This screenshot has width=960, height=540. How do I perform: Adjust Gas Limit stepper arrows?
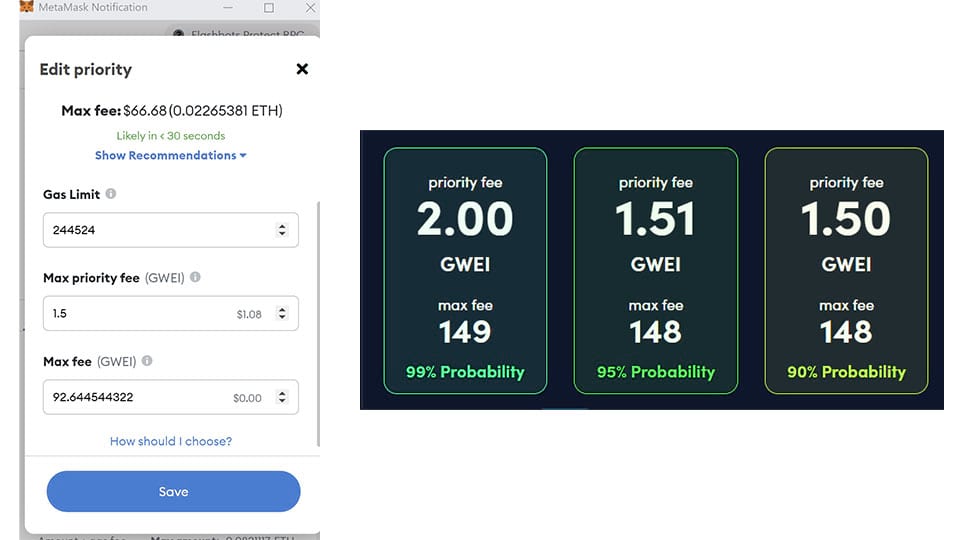pos(282,230)
